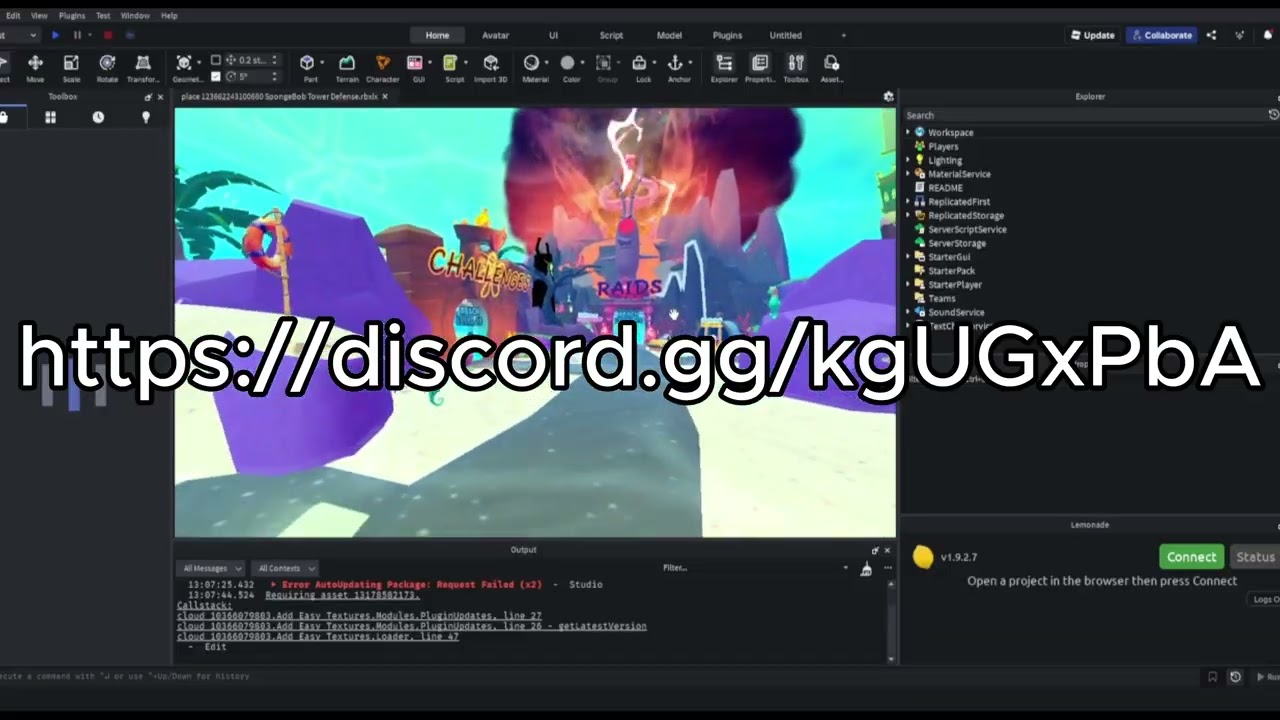Click the GUI tool icon
Screen dimensions: 1280x720
coord(415,63)
